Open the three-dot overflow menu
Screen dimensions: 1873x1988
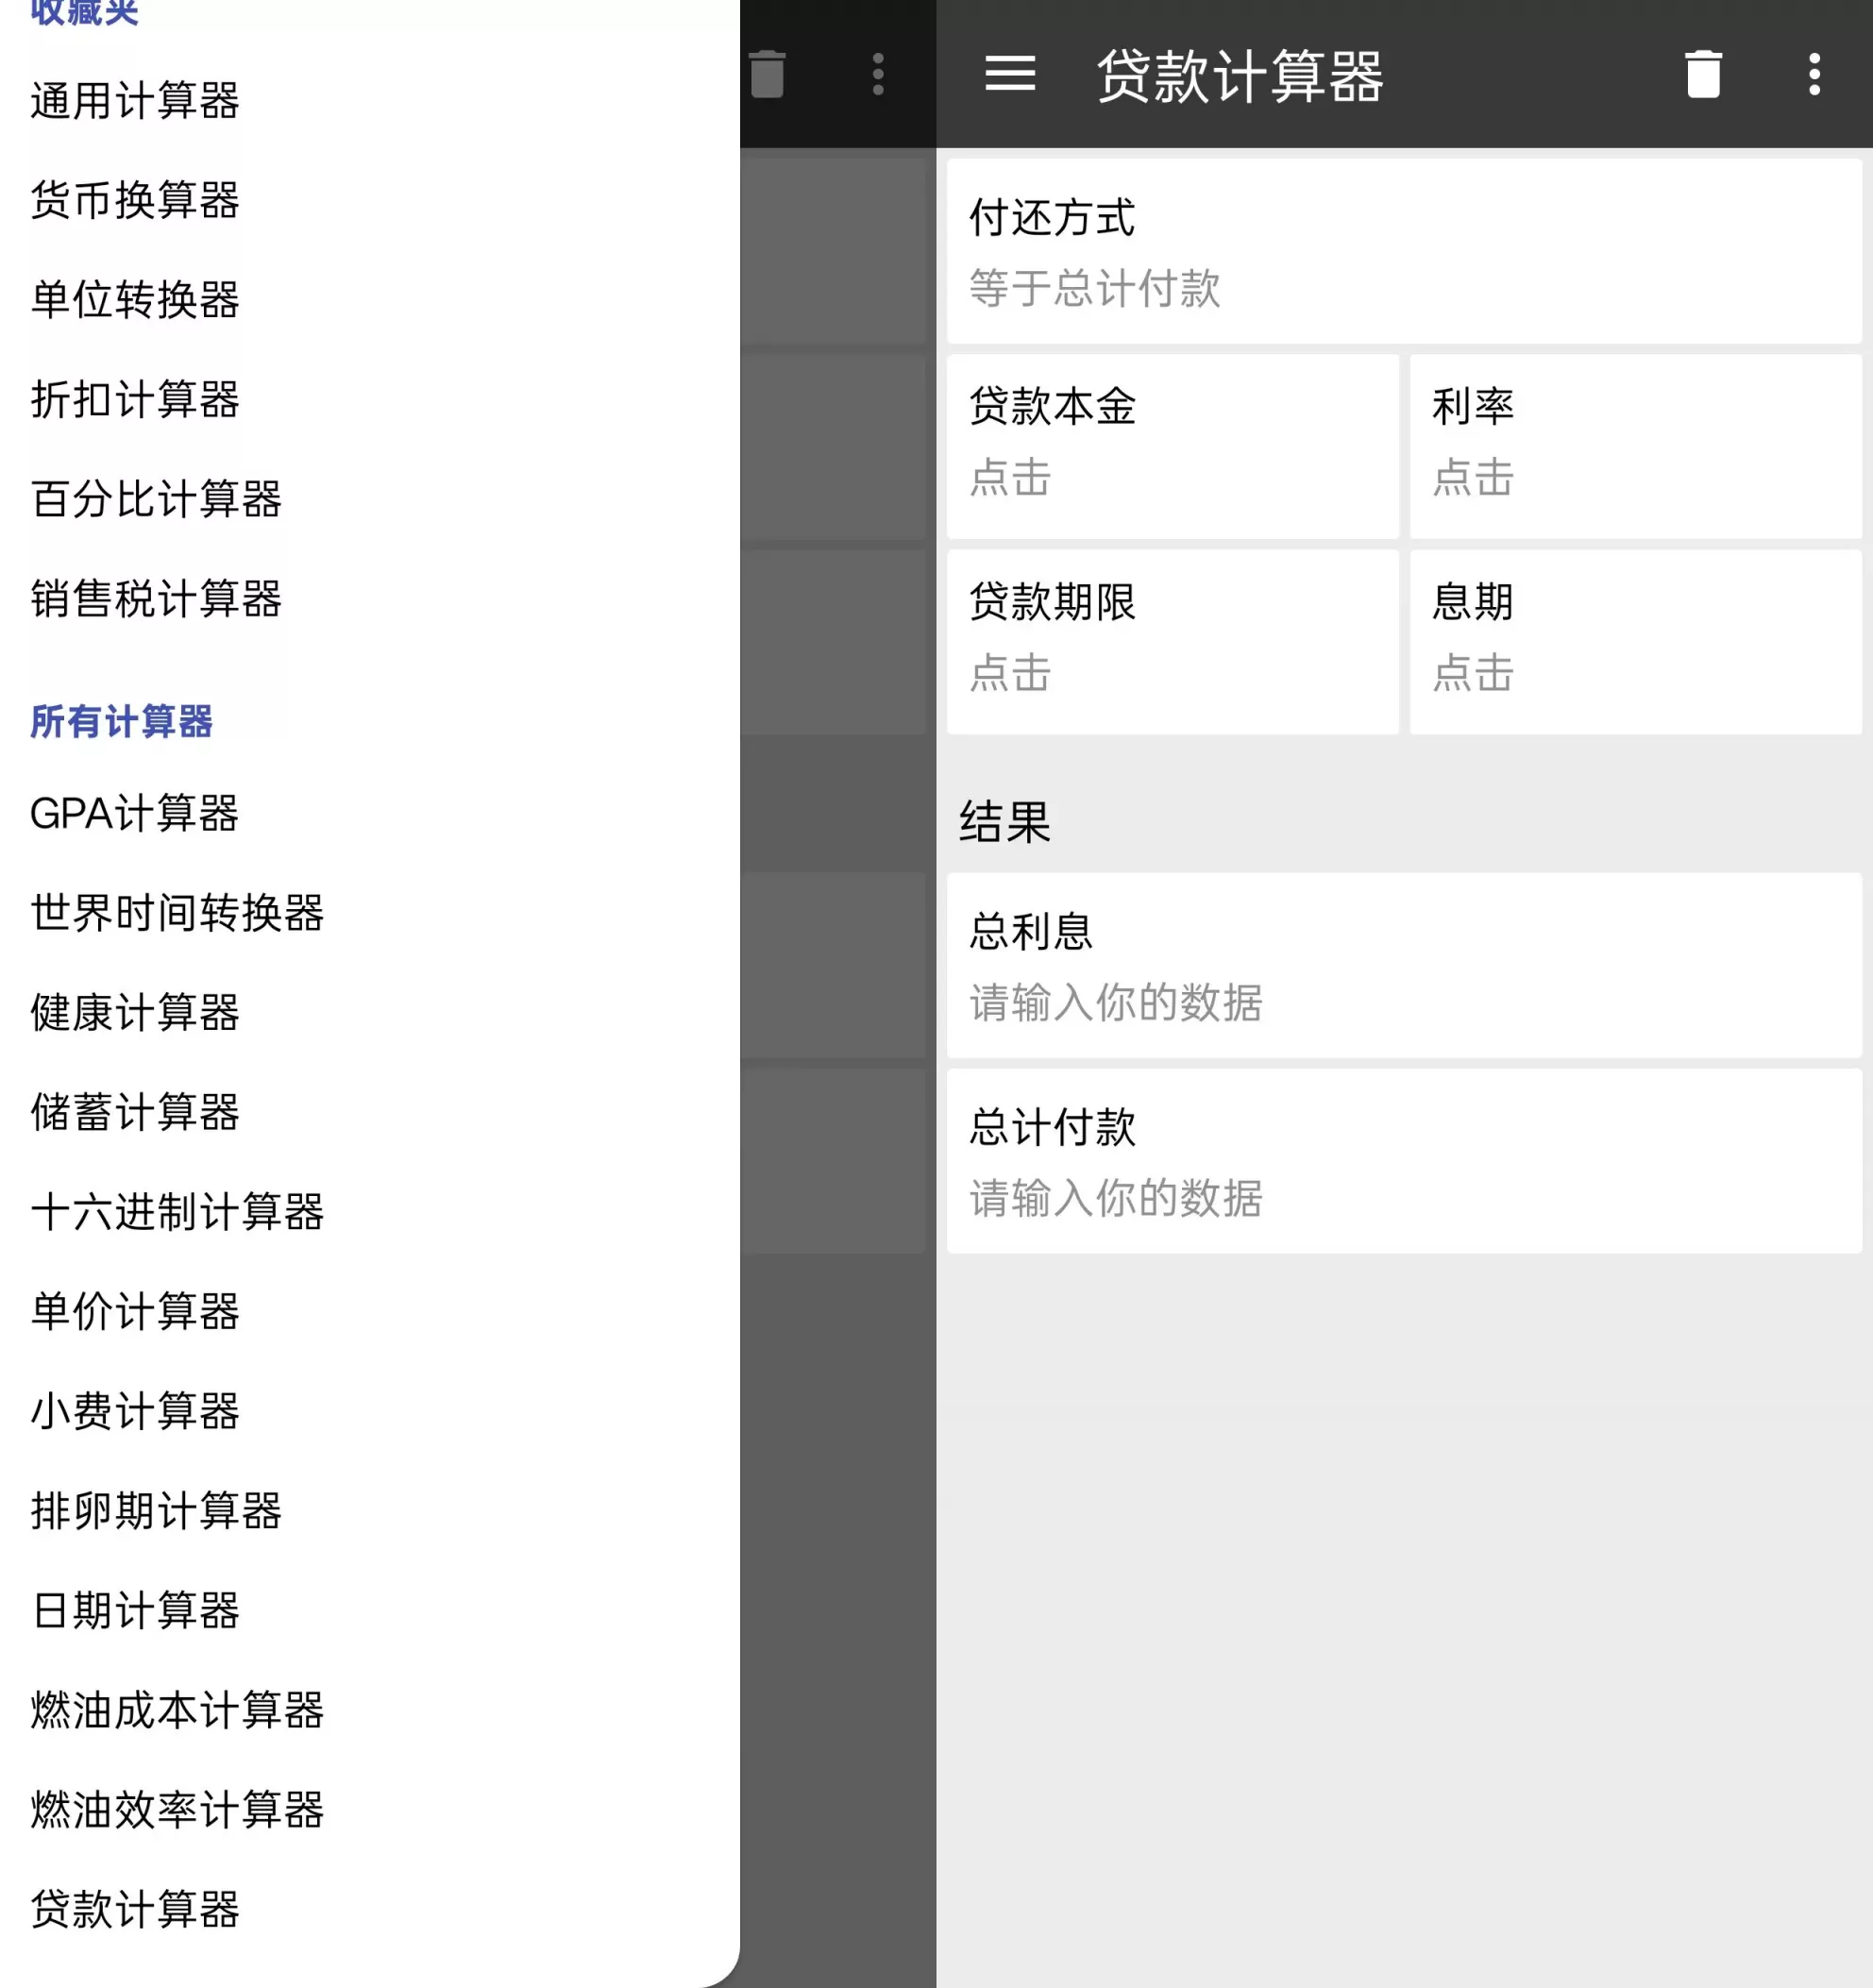click(1813, 75)
